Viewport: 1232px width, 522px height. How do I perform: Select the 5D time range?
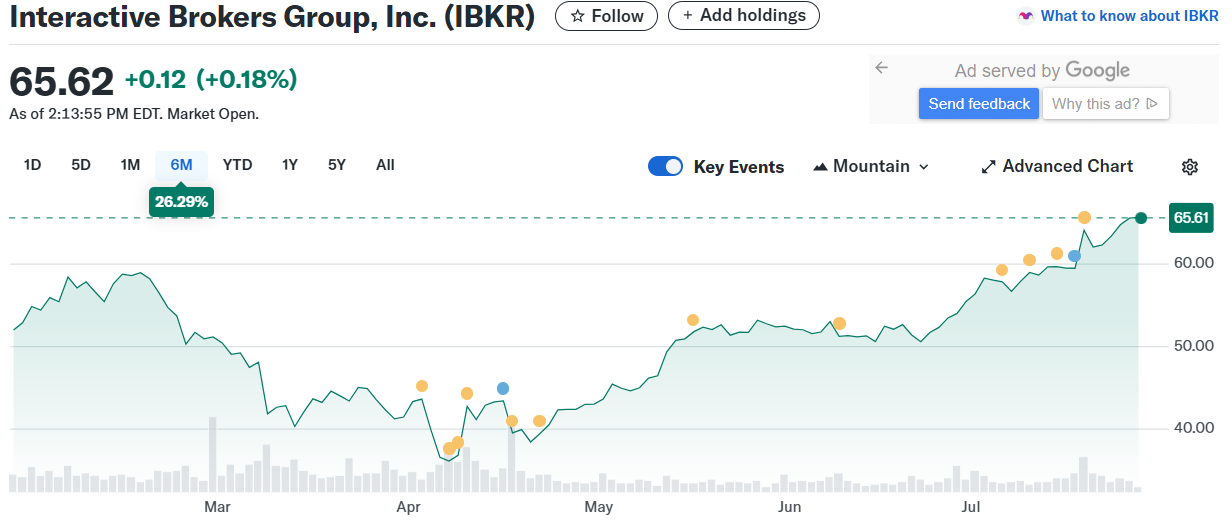81,165
